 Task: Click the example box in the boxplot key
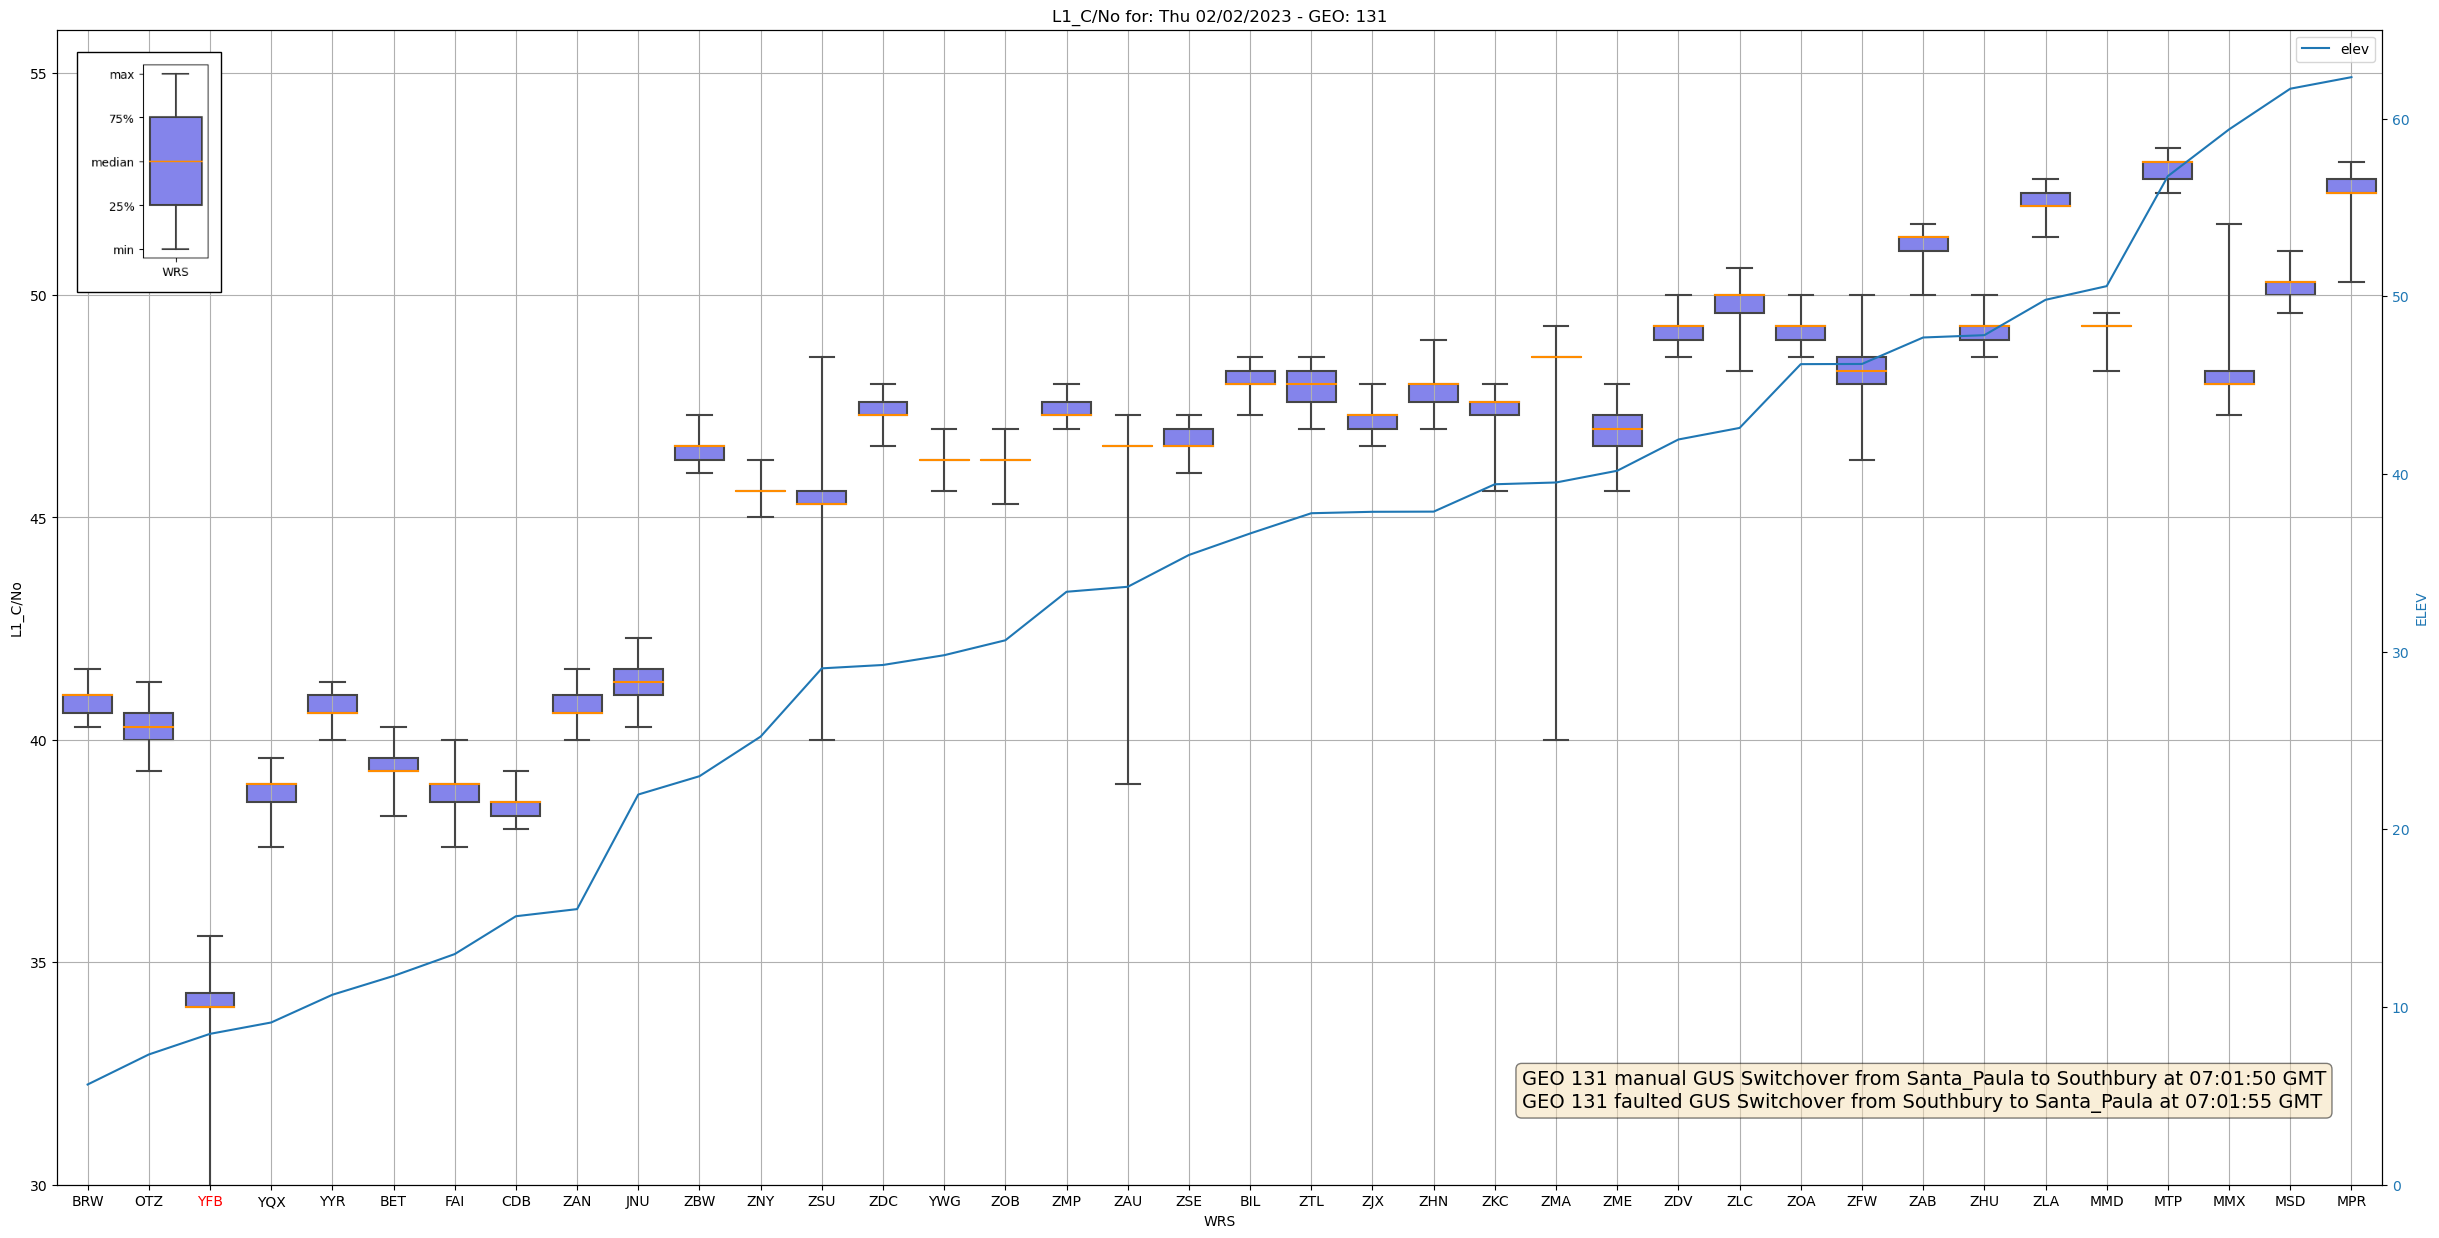pyautogui.click(x=176, y=161)
